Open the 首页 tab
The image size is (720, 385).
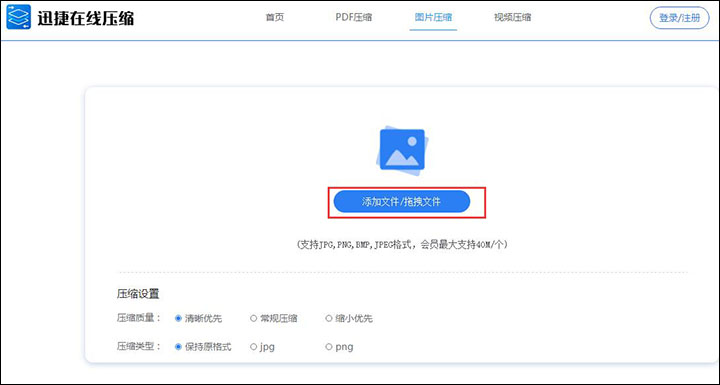pos(275,18)
